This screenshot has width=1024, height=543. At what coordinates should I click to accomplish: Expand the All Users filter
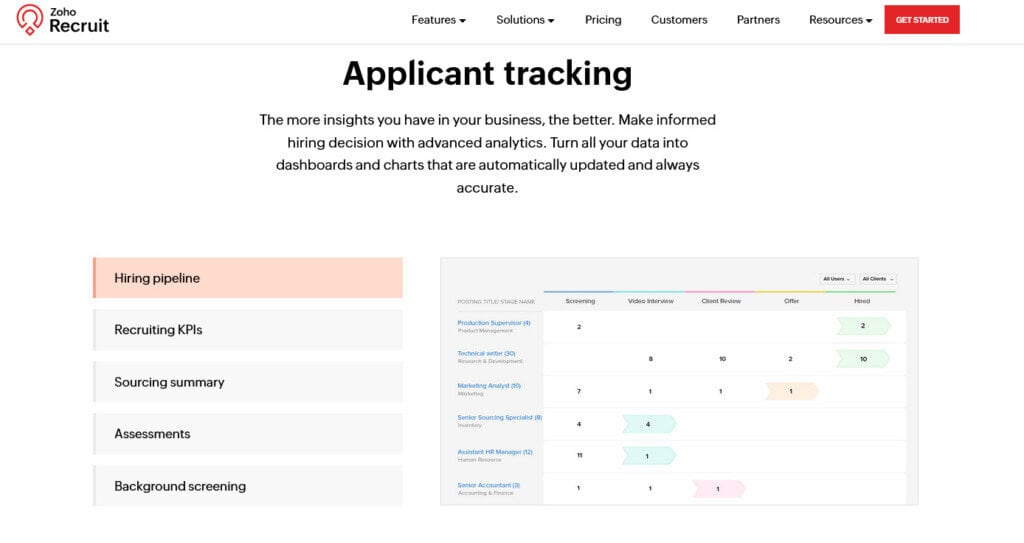[836, 279]
